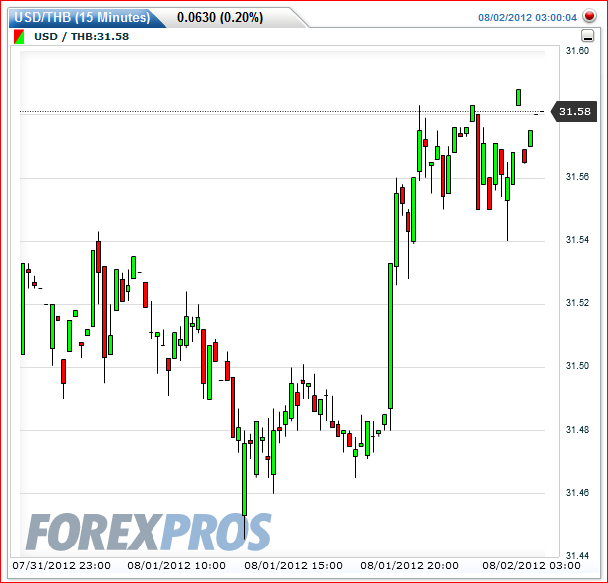Click the 07/31/2012 23:00 time label
Viewport: 608px width, 583px height.
pos(61,566)
